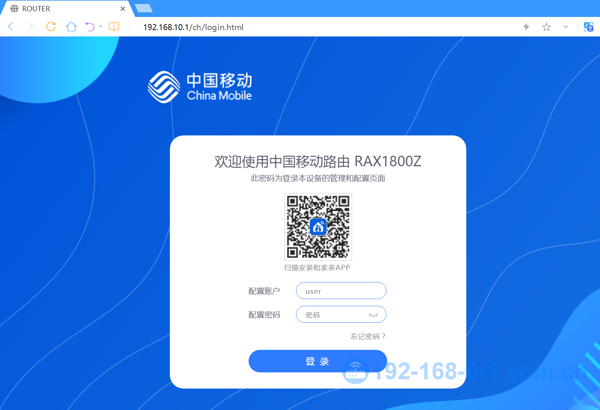Go back with the browser back arrow
Image resolution: width=600 pixels, height=410 pixels.
coord(11,26)
